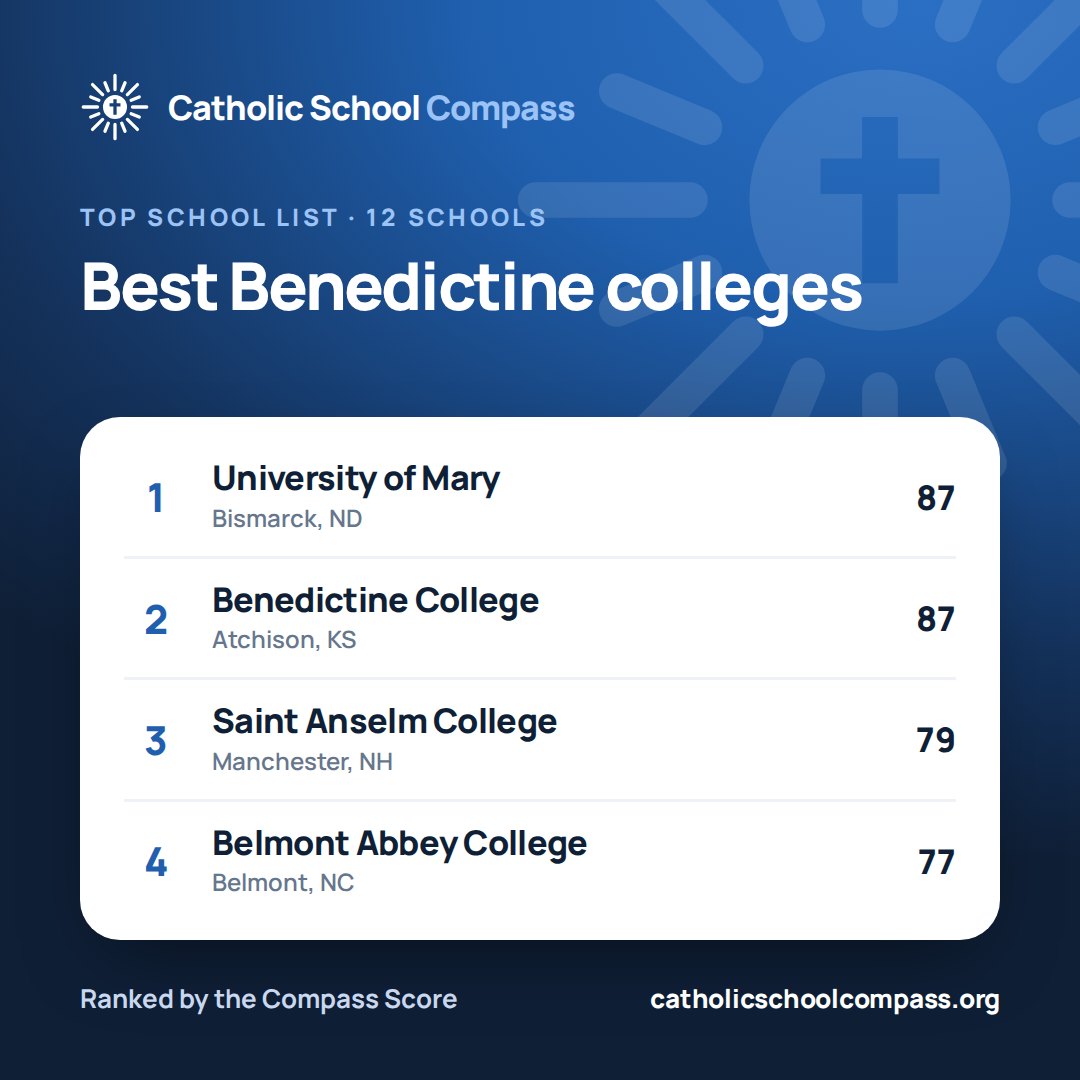Click Saint Anselm College's score 79
The image size is (1080, 1080).
[935, 740]
